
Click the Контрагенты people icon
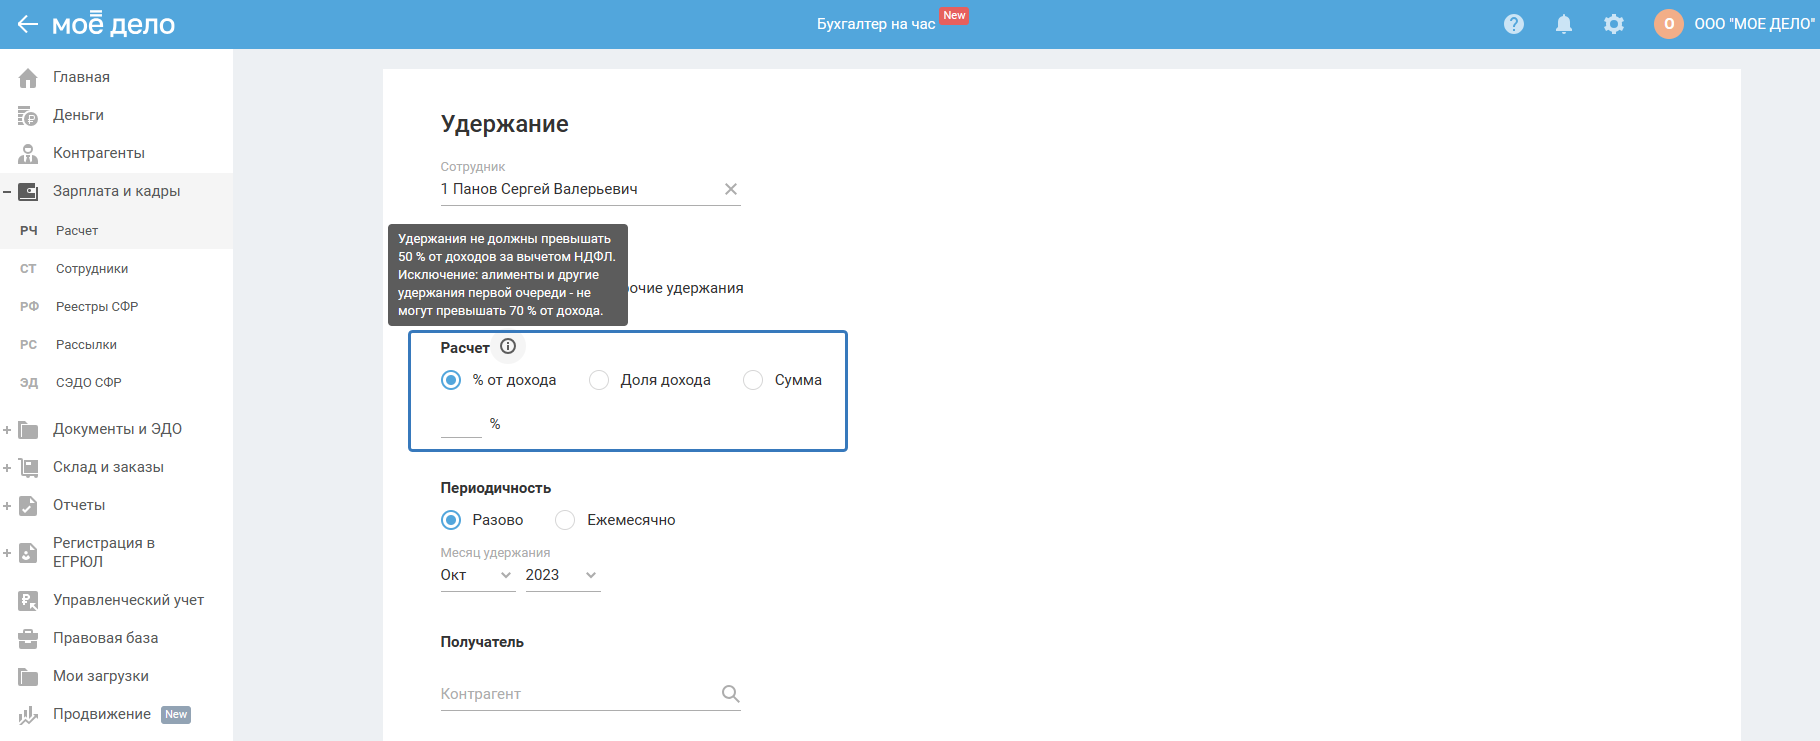(28, 153)
